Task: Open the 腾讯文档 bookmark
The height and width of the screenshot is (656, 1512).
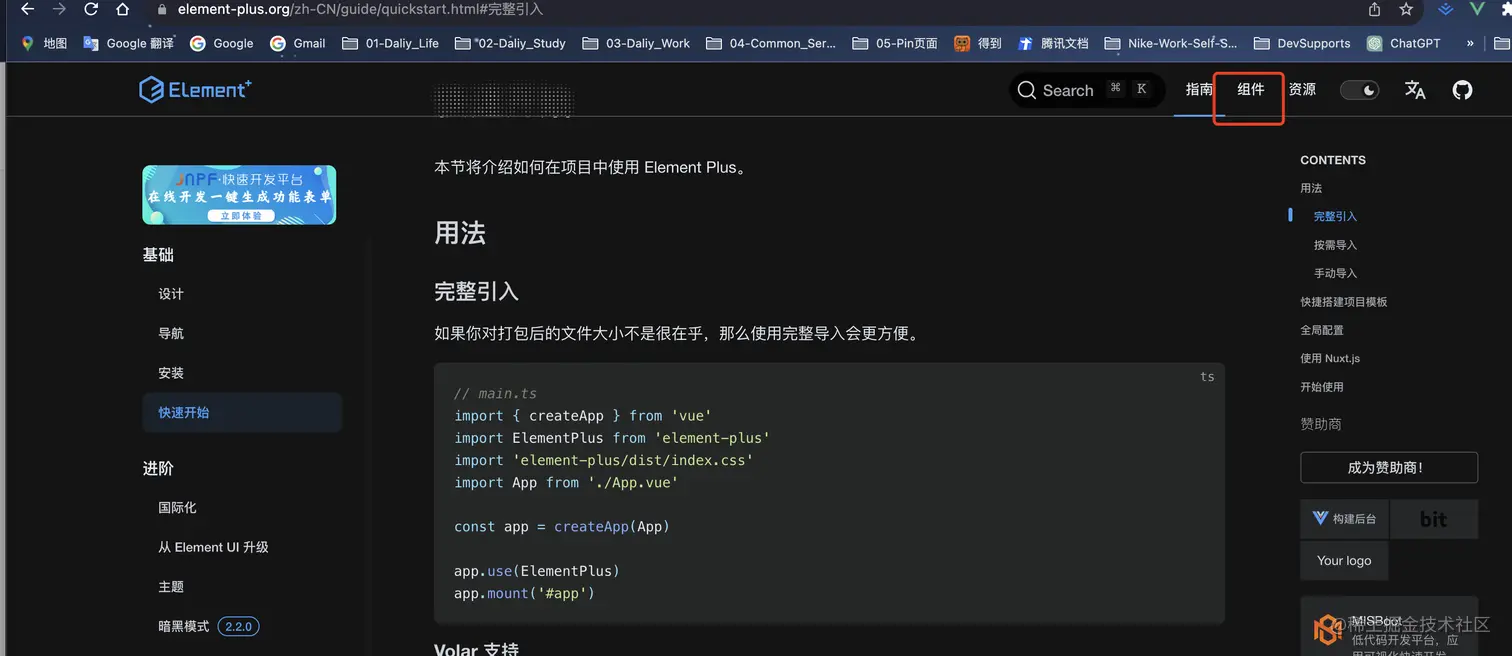Action: 1053,43
